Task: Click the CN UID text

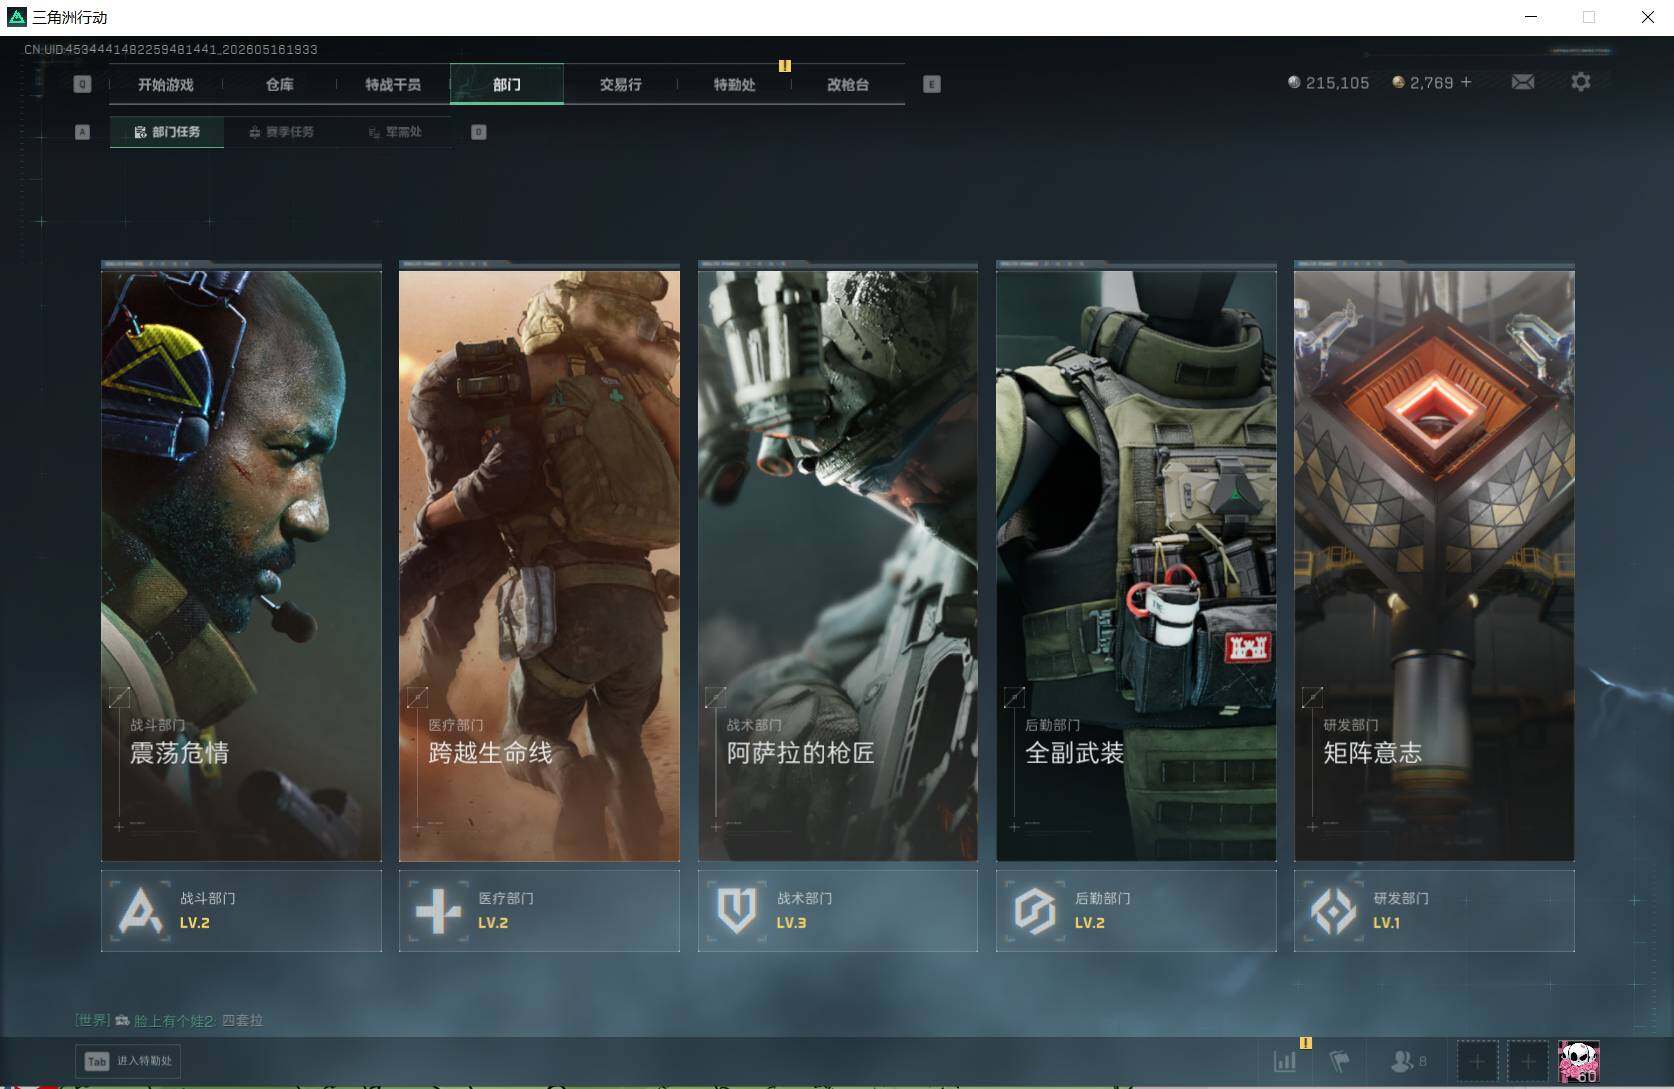Action: pos(171,49)
